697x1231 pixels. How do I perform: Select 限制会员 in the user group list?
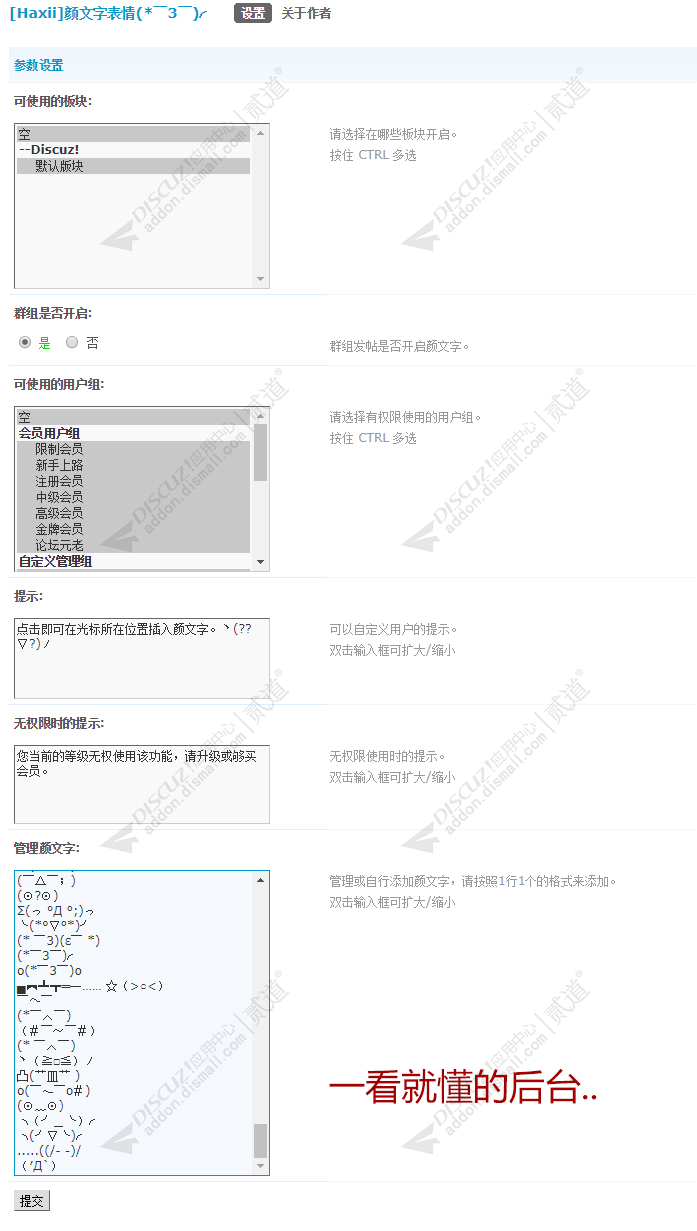click(134, 449)
